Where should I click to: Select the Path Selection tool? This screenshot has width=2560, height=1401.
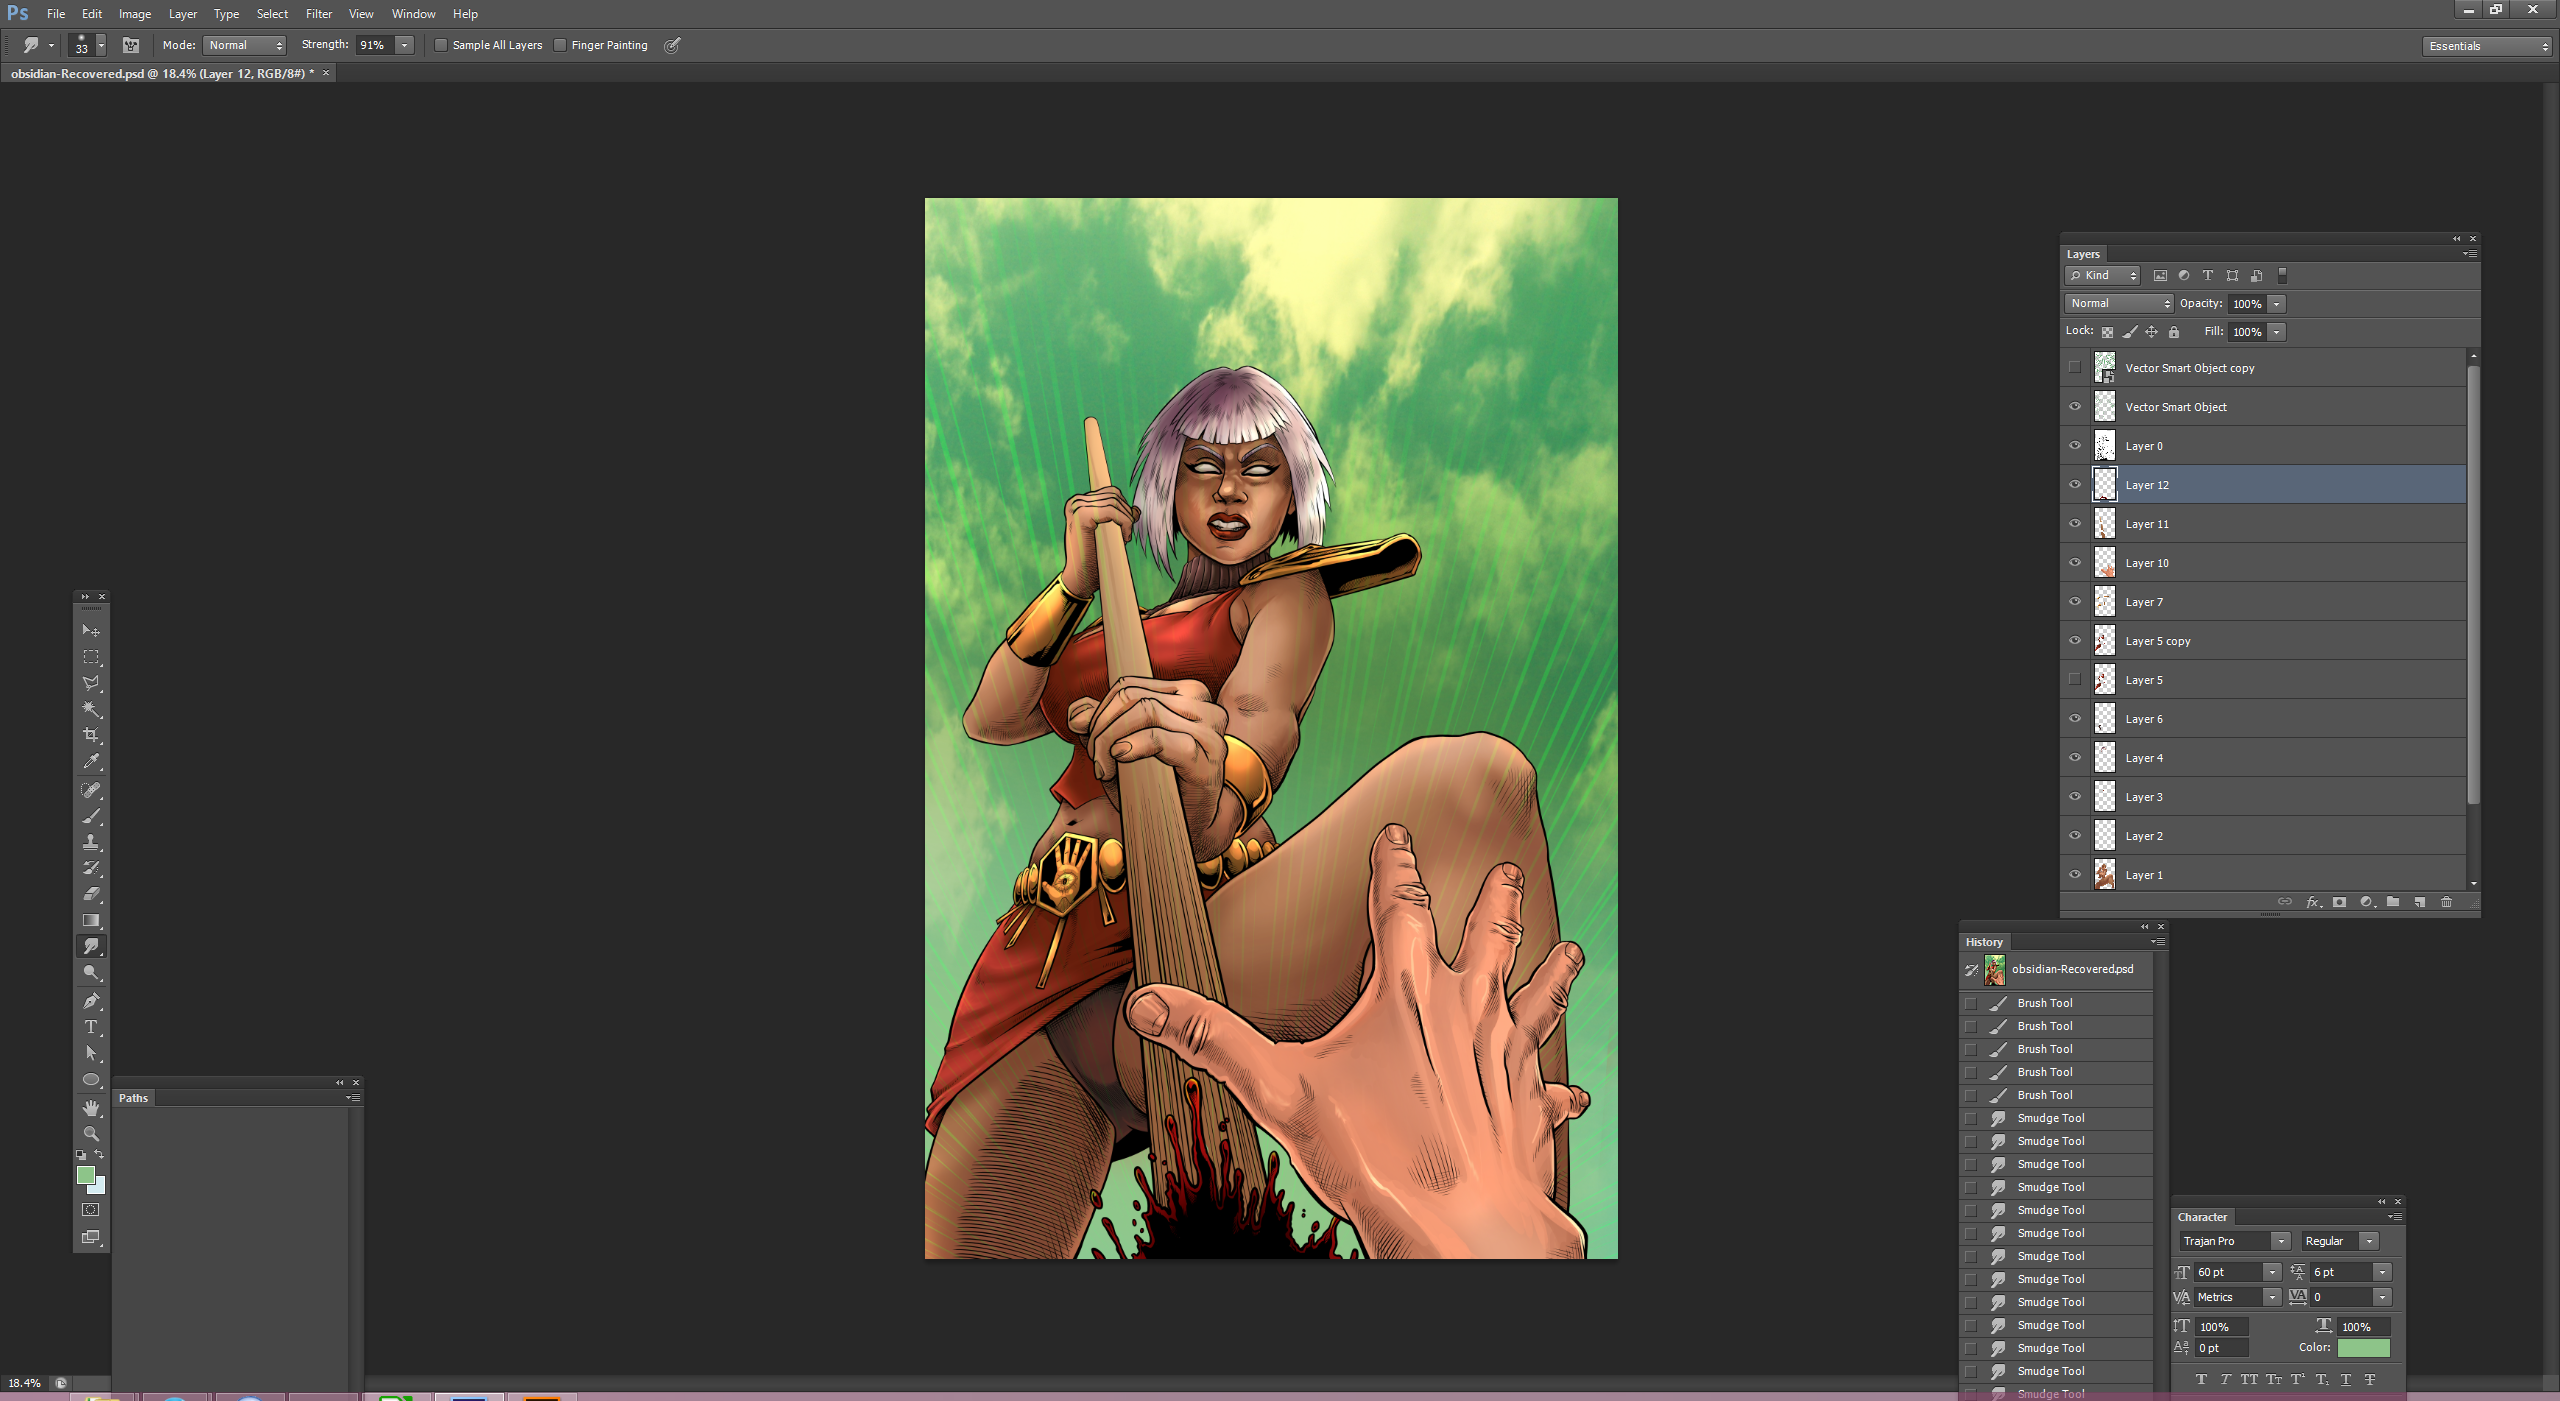91,1053
